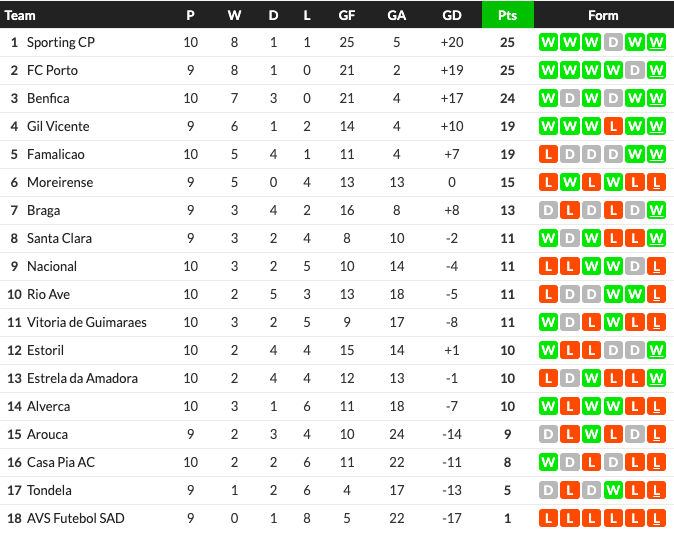Viewport: 674px width, 539px height.
Task: Open the Benfica team link
Action: [x=48, y=99]
